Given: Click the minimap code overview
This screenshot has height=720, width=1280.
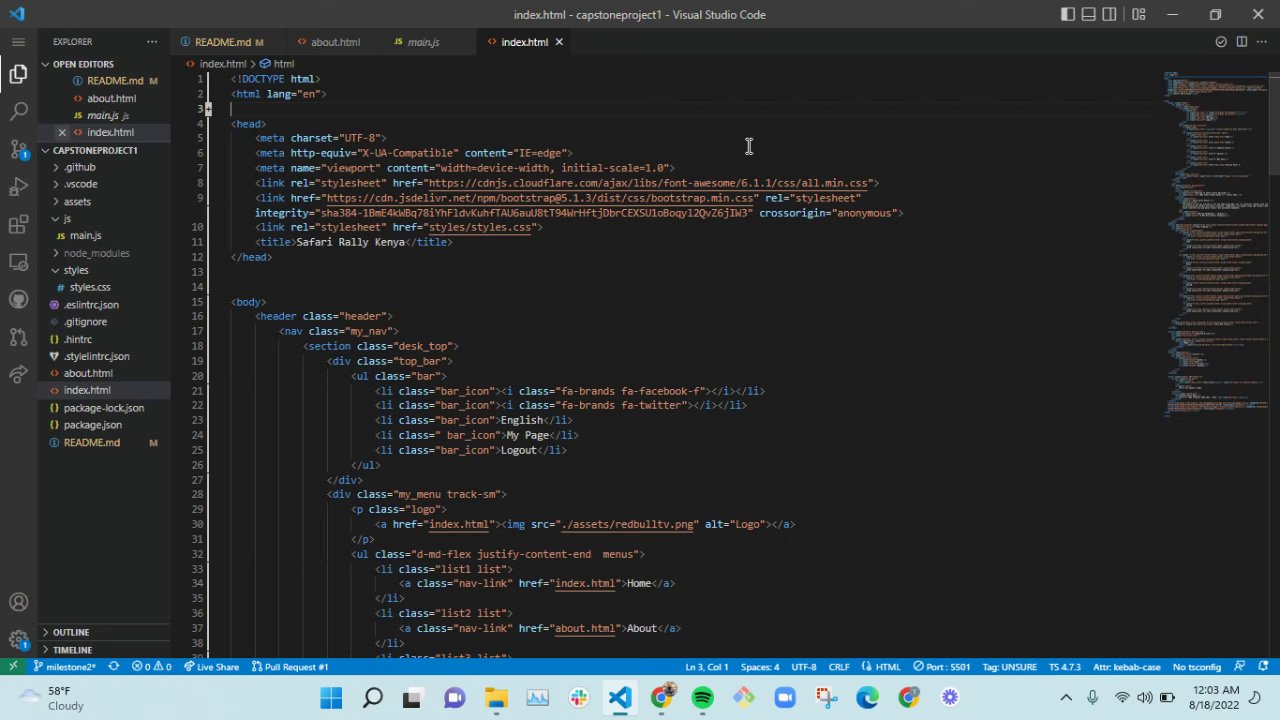Looking at the screenshot, I should 1213,240.
